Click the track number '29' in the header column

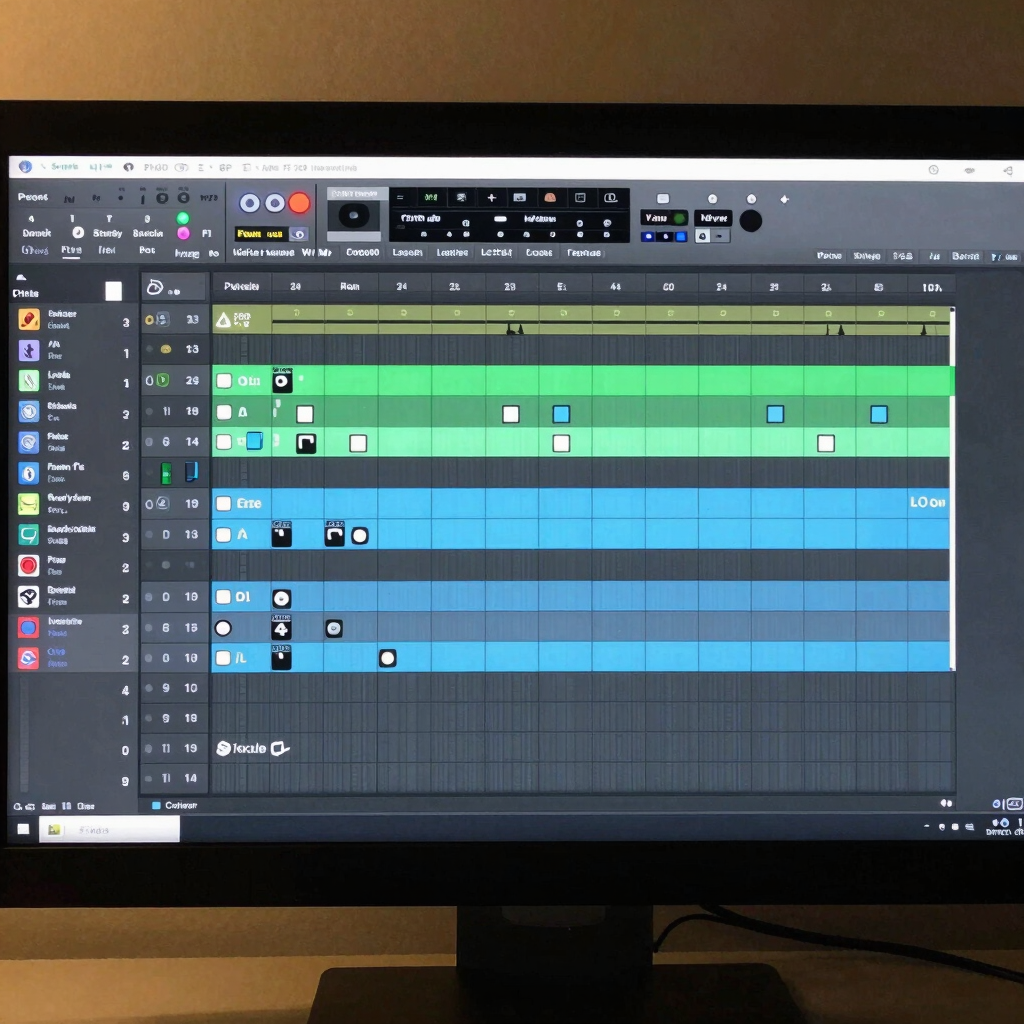pos(192,380)
